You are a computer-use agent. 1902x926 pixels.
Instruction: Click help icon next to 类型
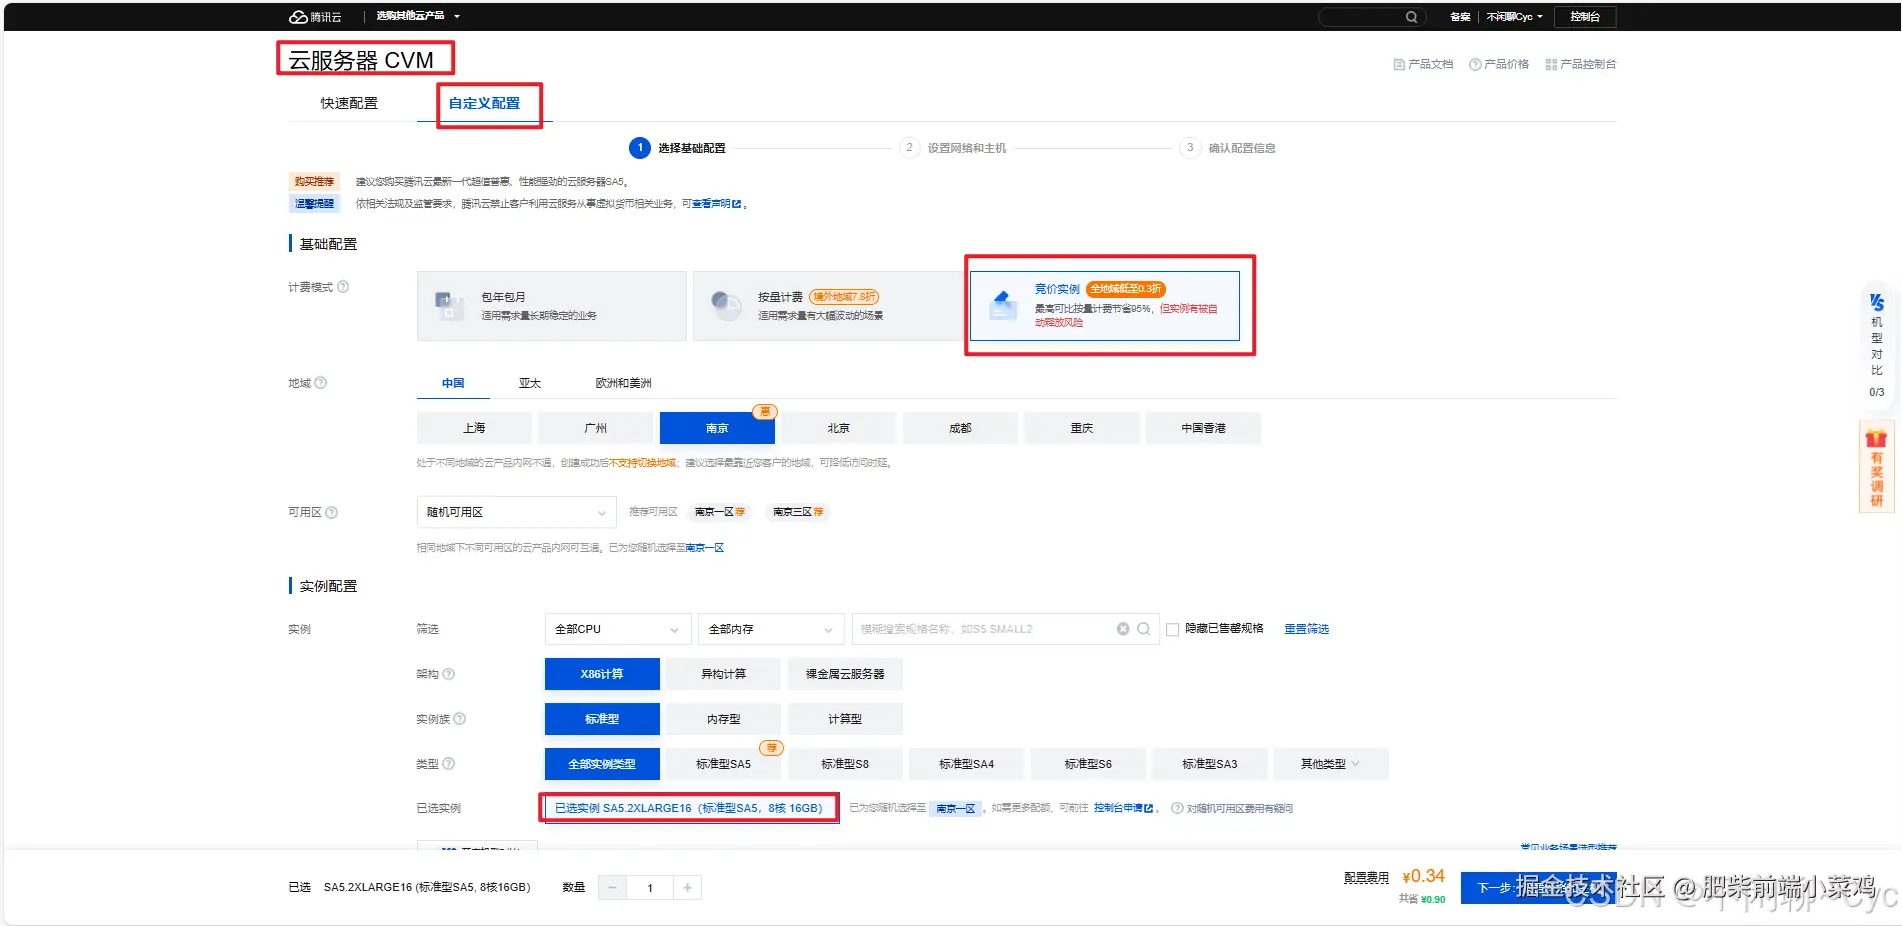449,764
